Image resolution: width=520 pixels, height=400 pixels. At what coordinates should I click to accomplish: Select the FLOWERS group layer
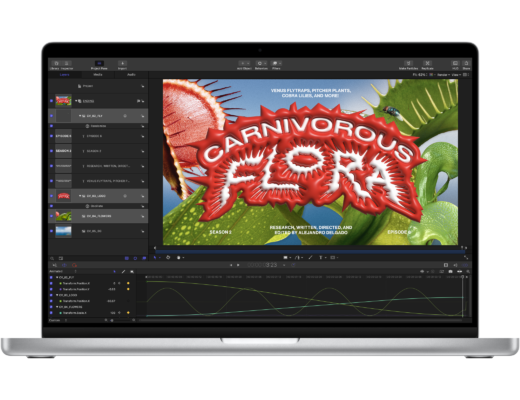pos(98,216)
